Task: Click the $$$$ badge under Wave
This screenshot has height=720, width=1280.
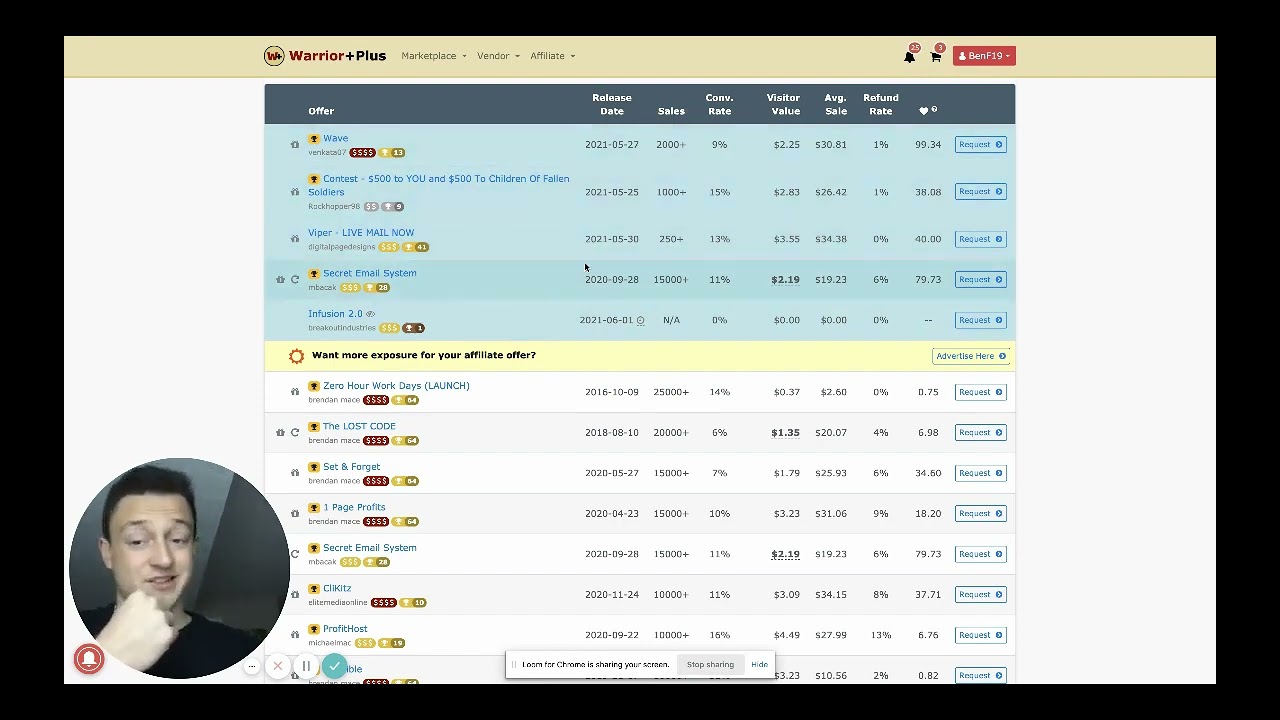Action: 362,153
